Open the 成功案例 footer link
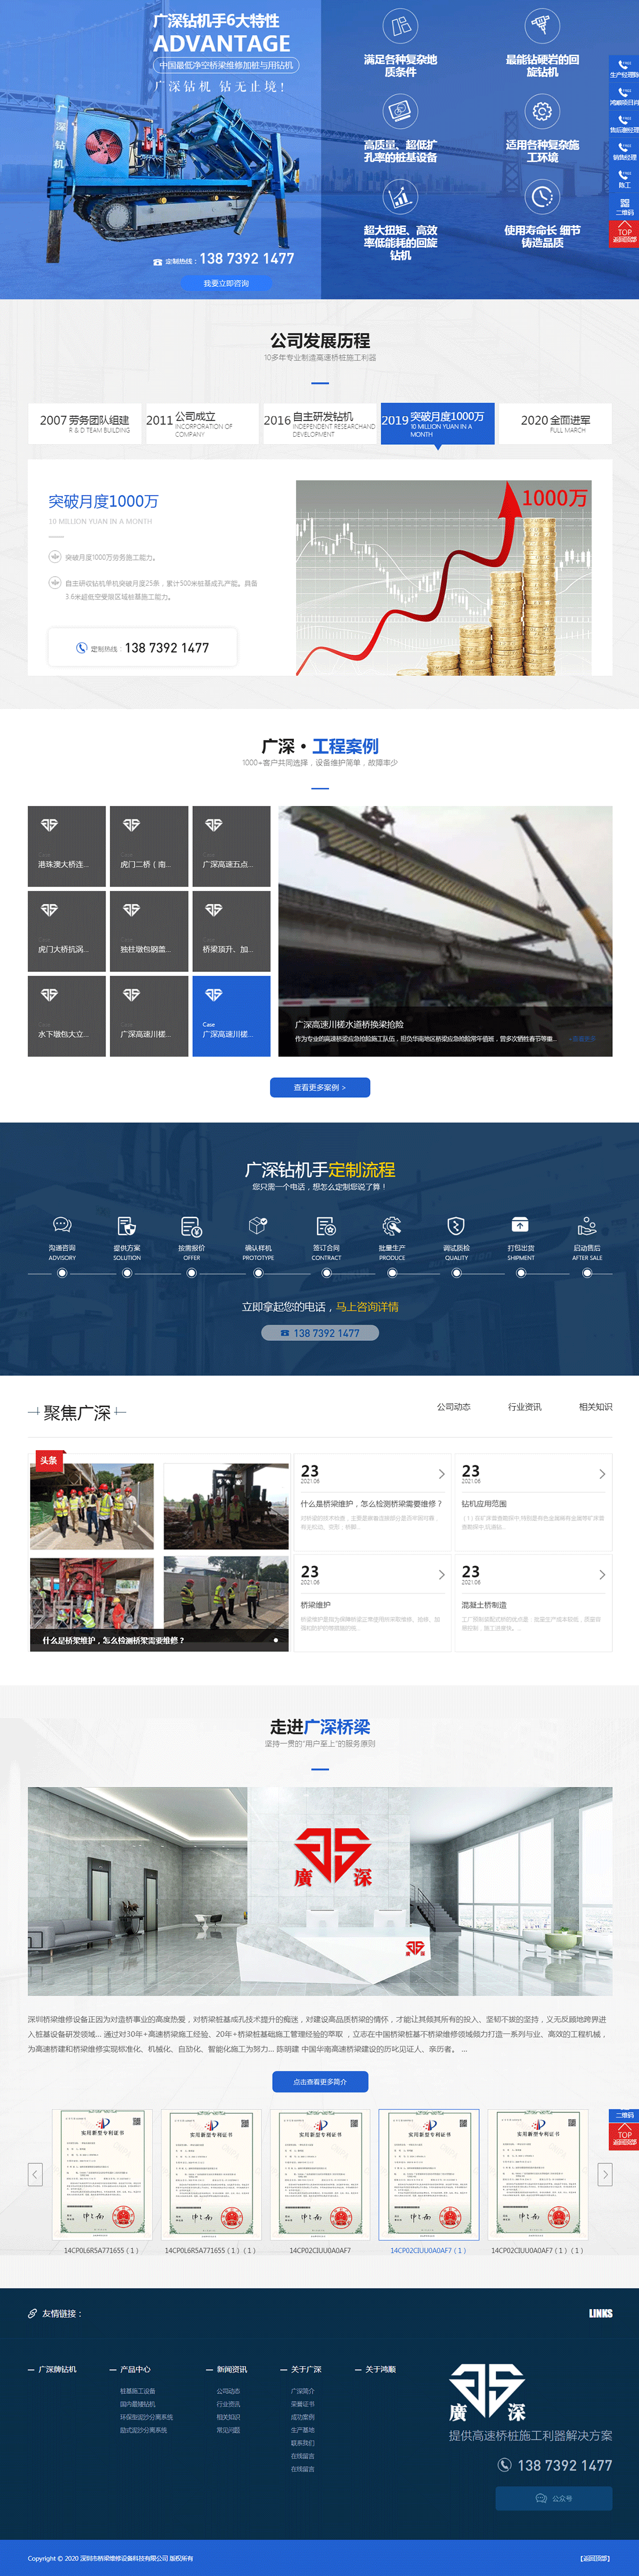This screenshot has width=639, height=2576. 302,2417
